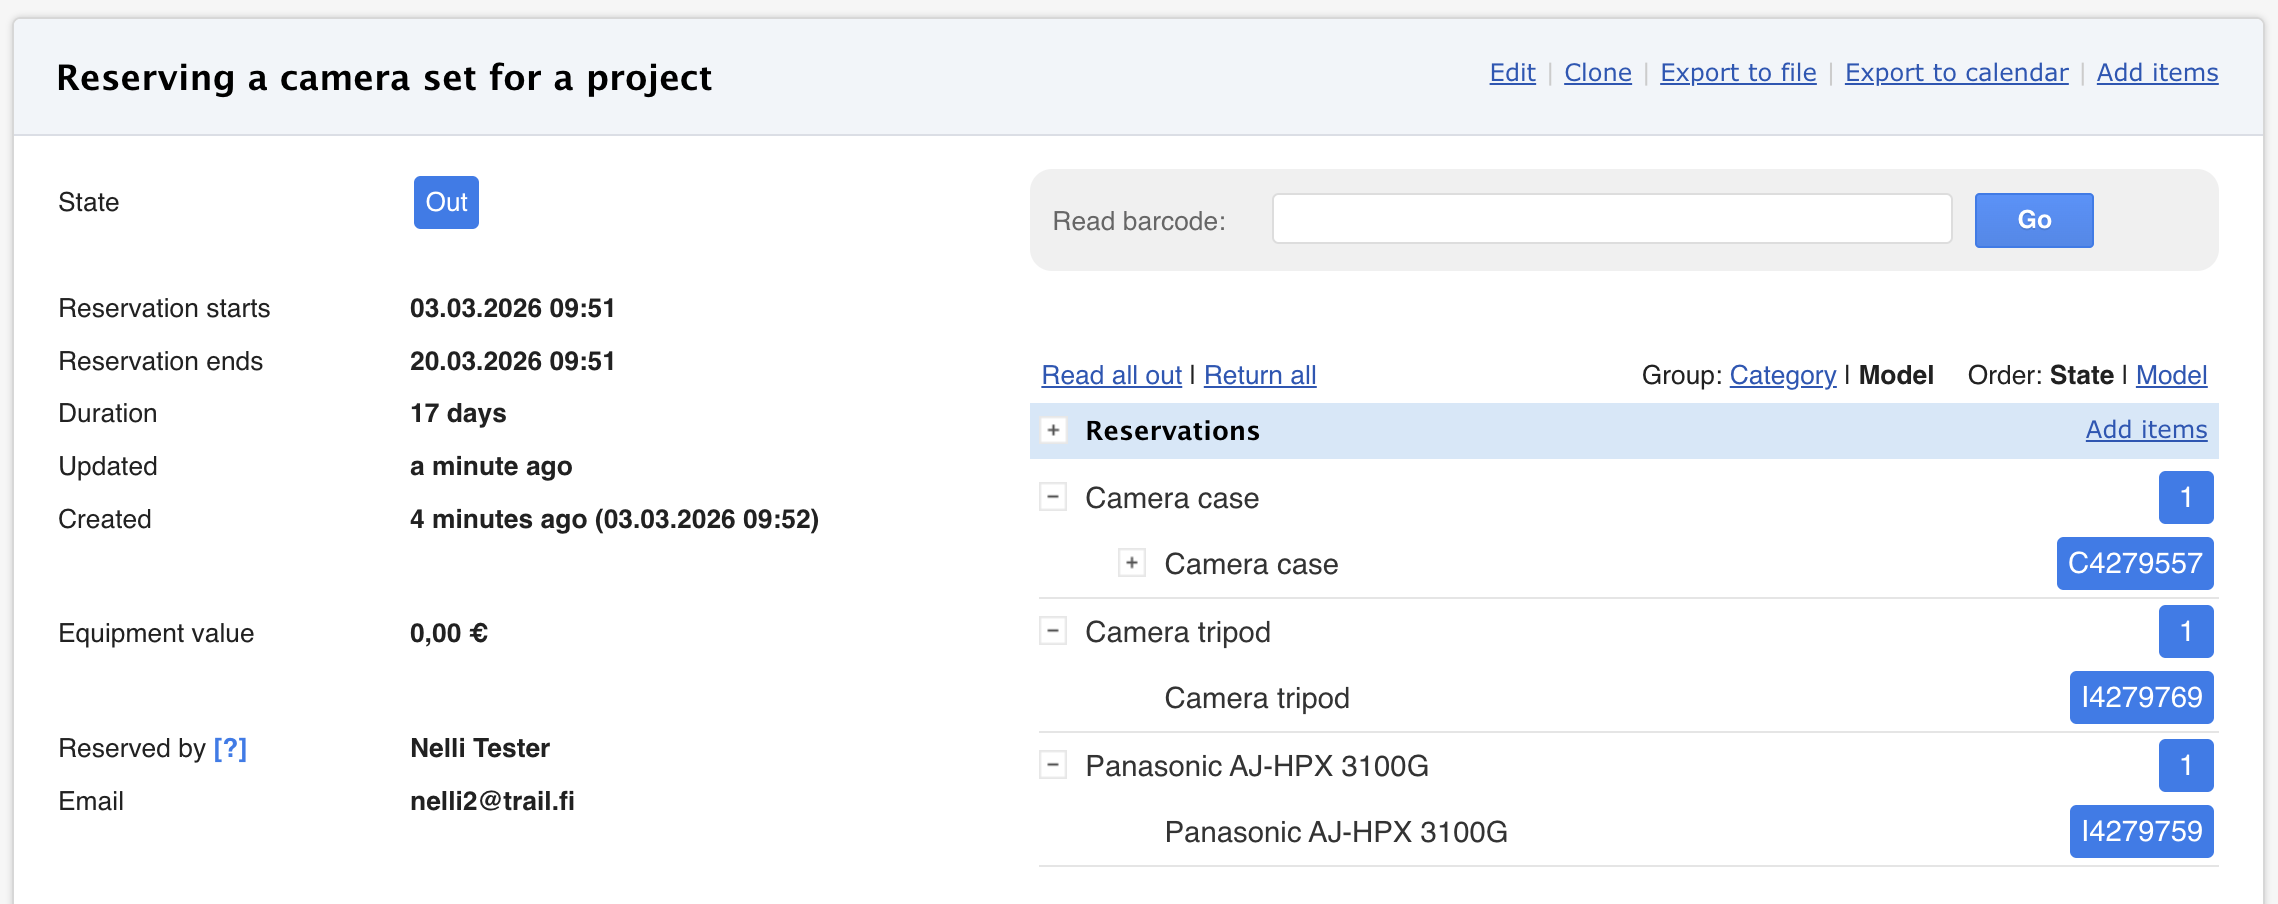Image resolution: width=2278 pixels, height=904 pixels.
Task: Click barcode badge C4279557
Action: pos(2134,563)
